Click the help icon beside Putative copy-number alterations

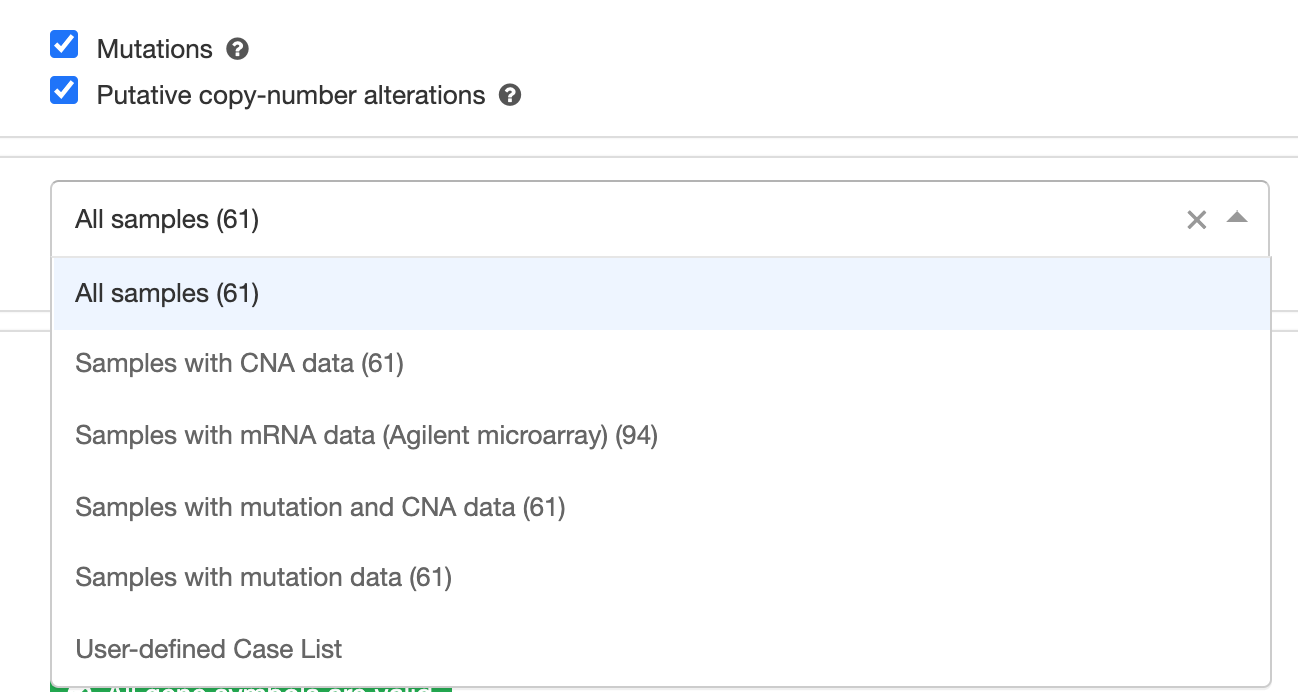tap(508, 96)
